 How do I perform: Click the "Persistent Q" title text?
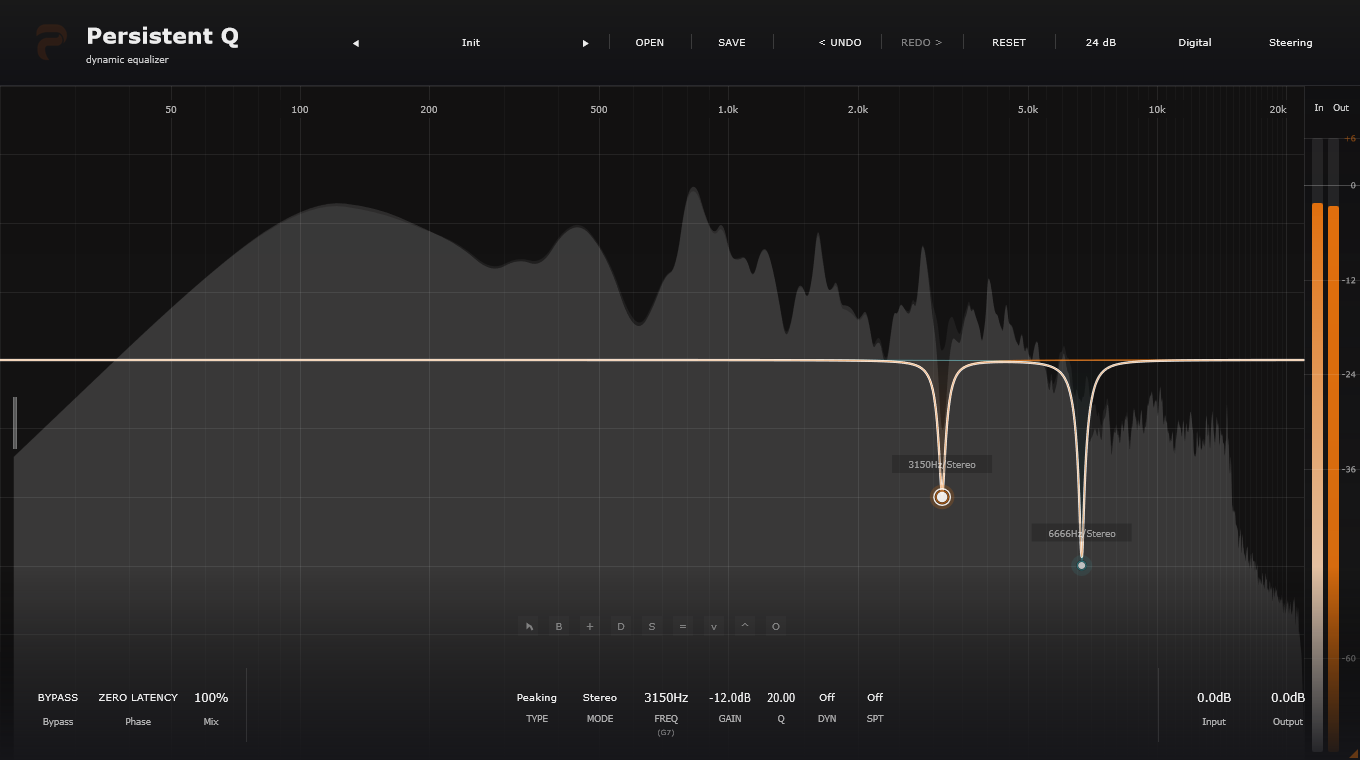[x=162, y=37]
